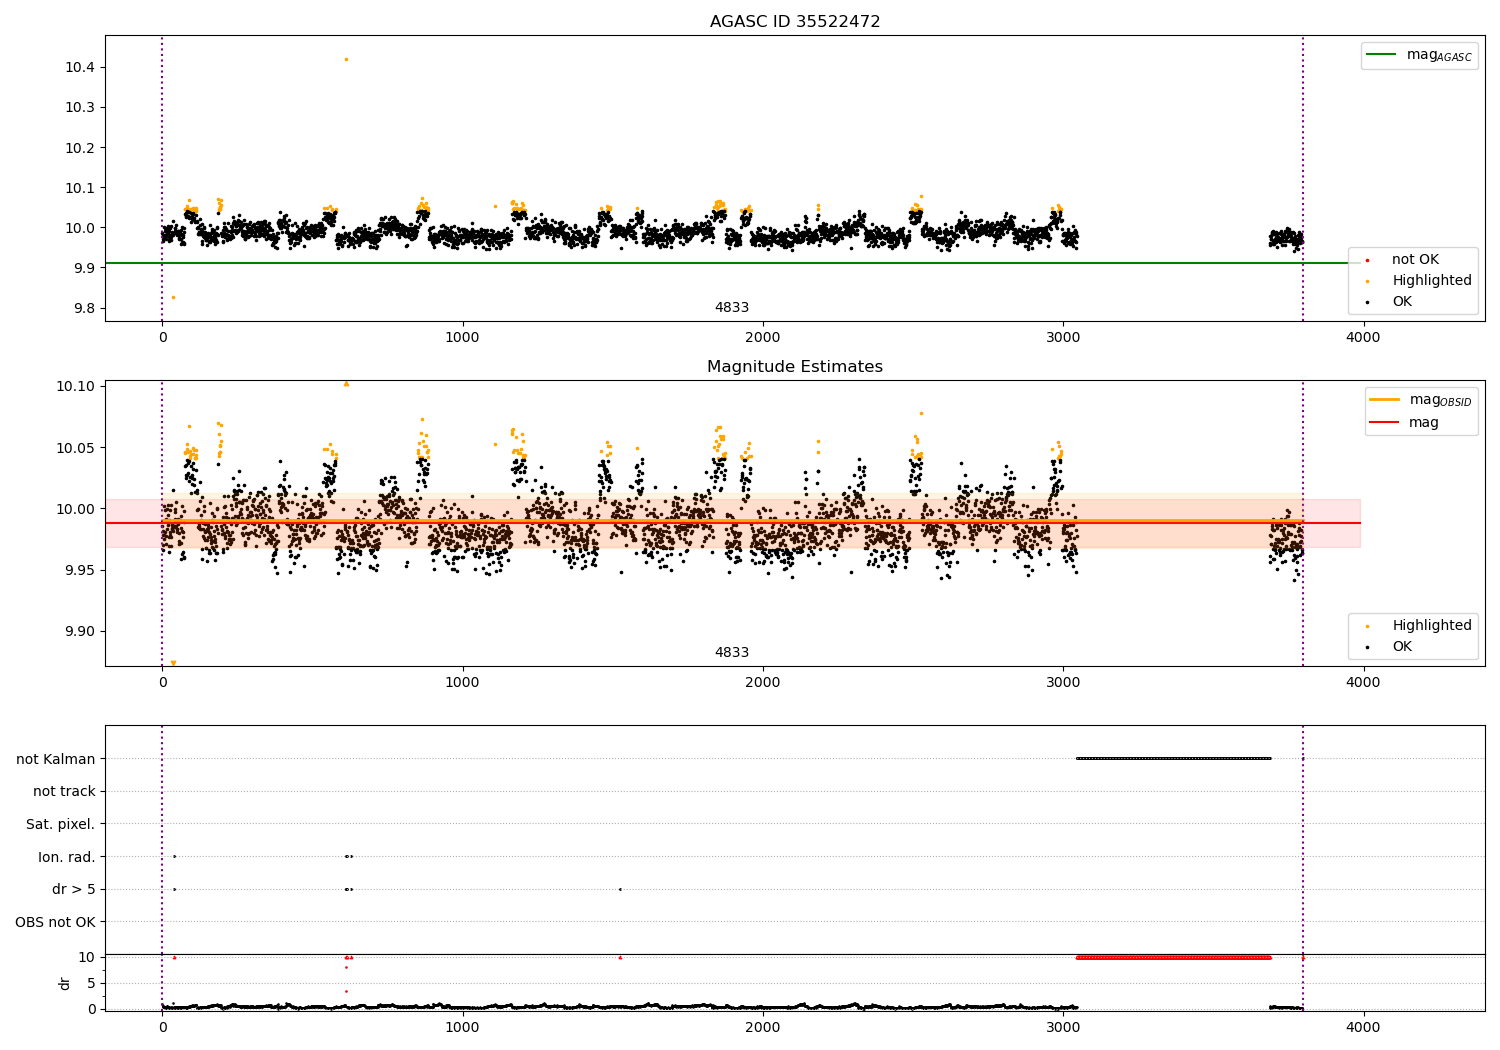Click the 10.00 tick in Magnitude Estimates plot
Image resolution: width=1500 pixels, height=1050 pixels.
76,509
